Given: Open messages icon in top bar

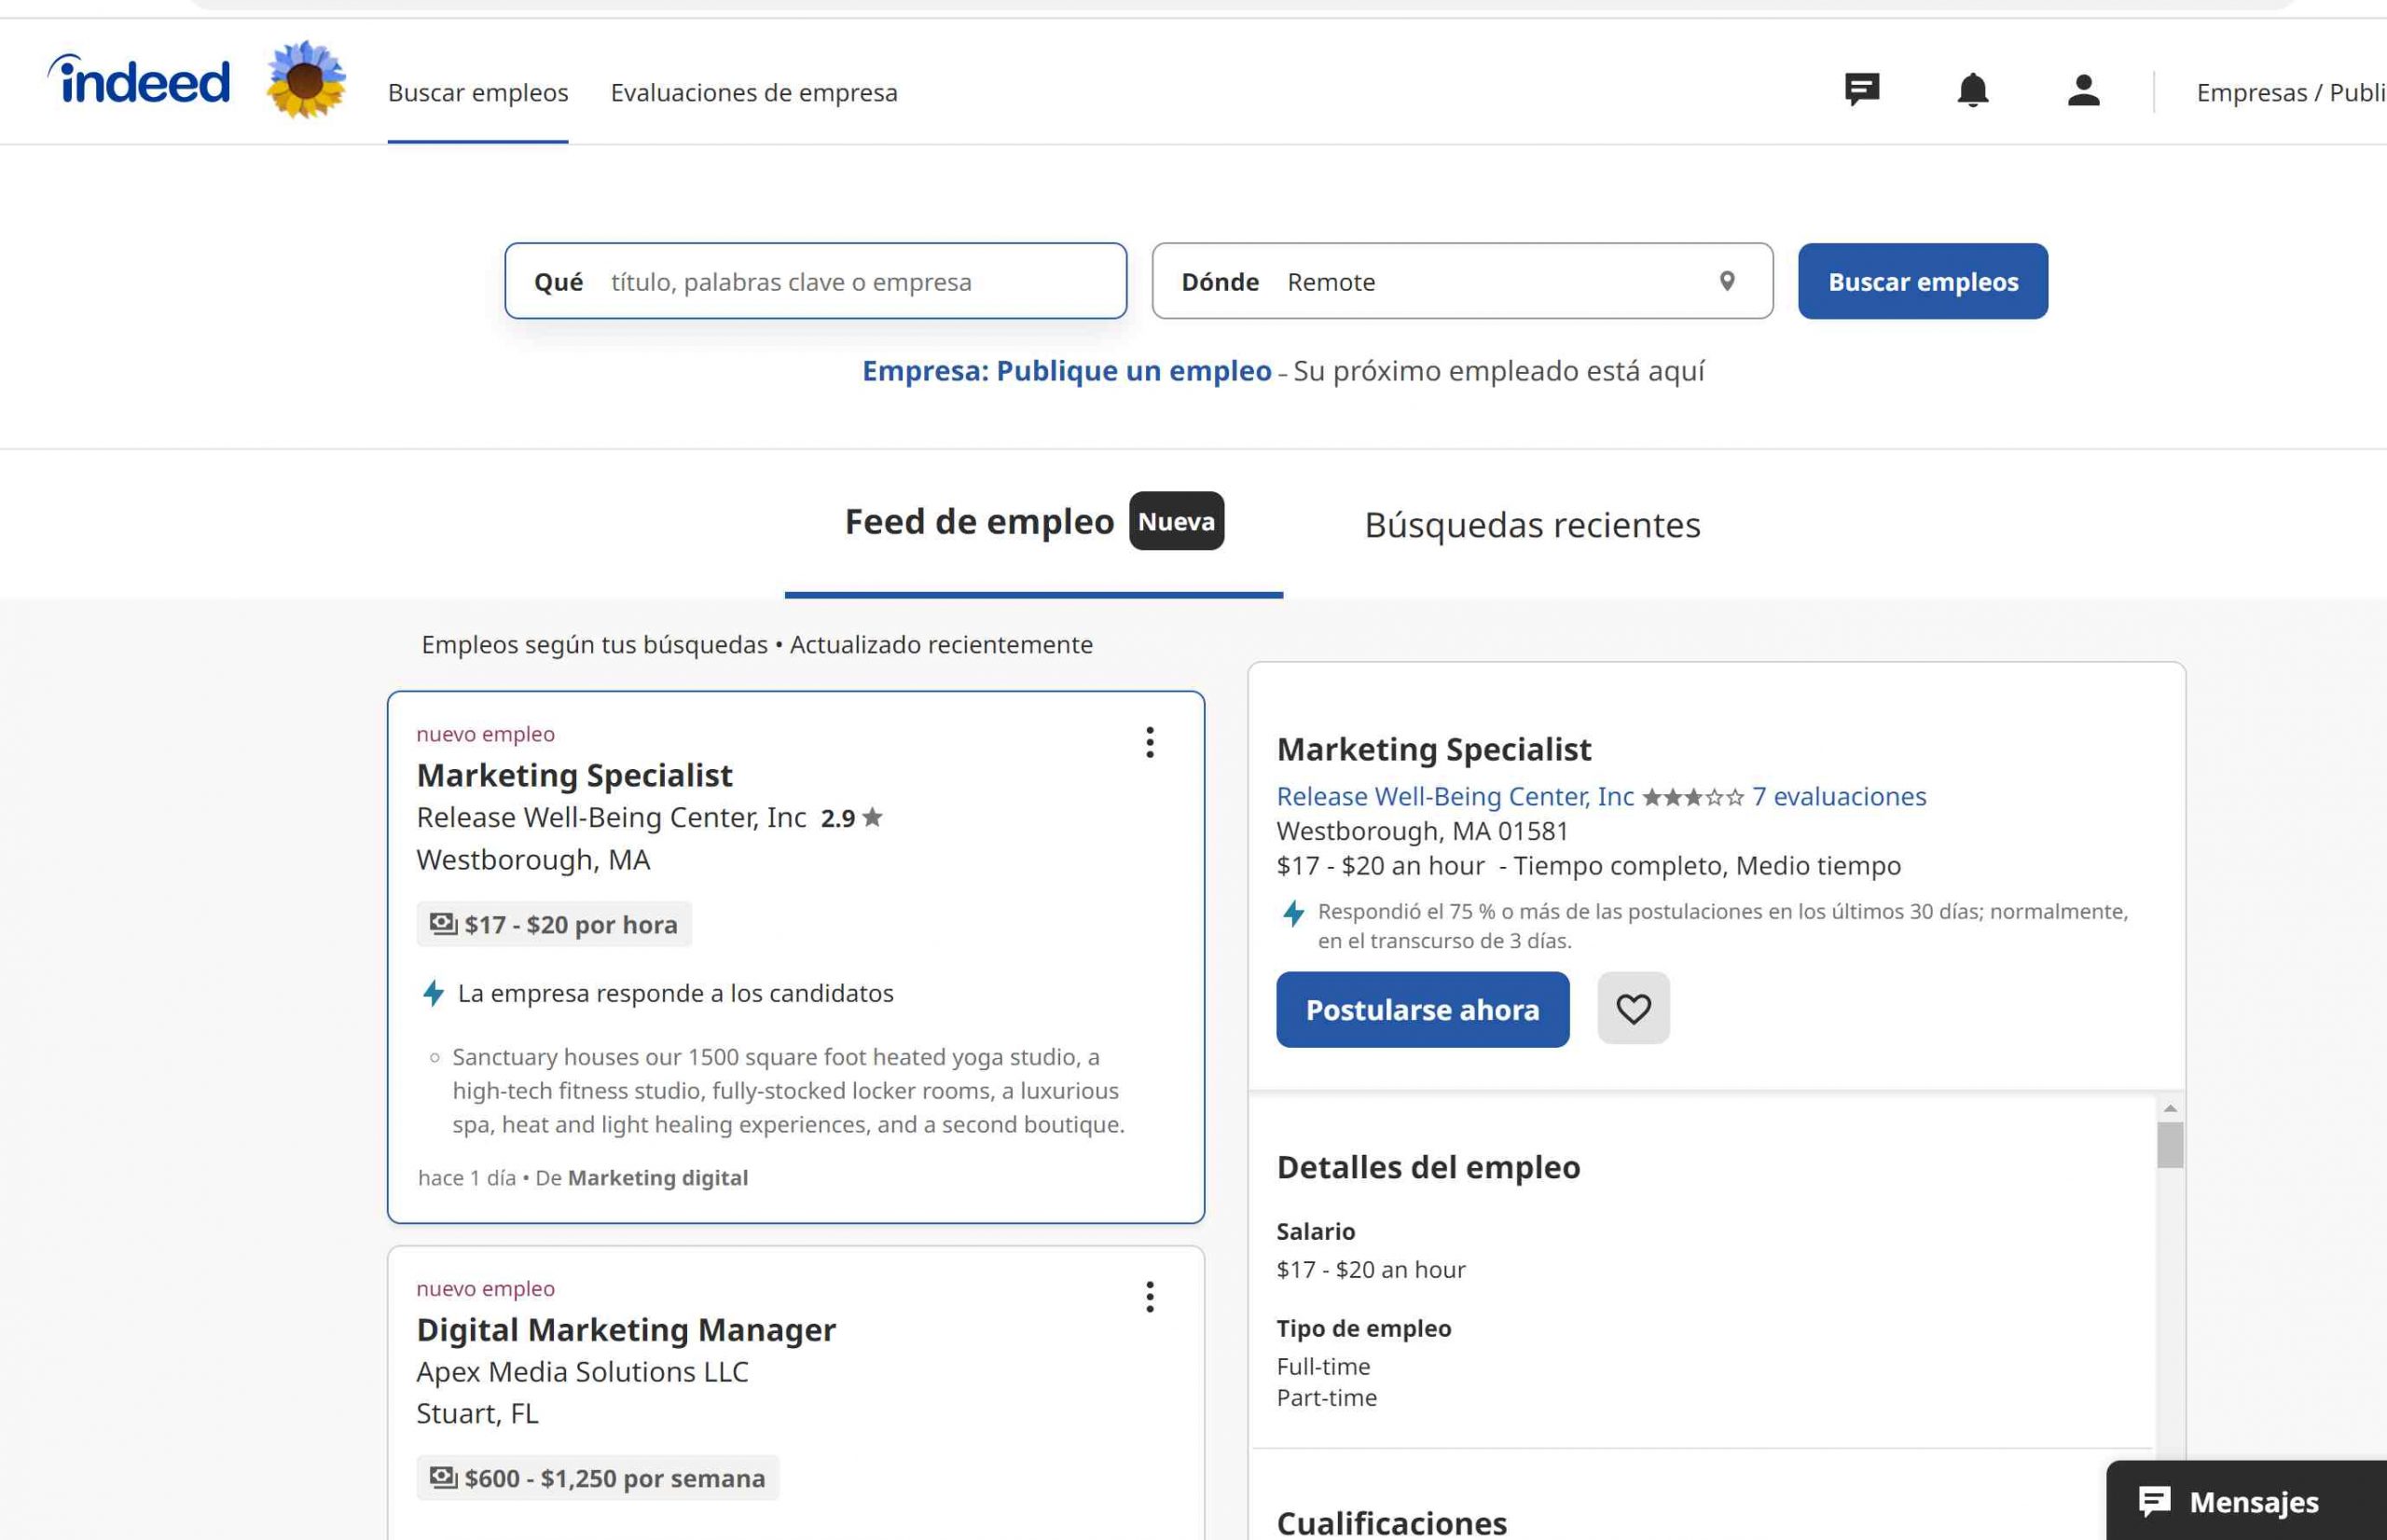Looking at the screenshot, I should click(x=1862, y=90).
